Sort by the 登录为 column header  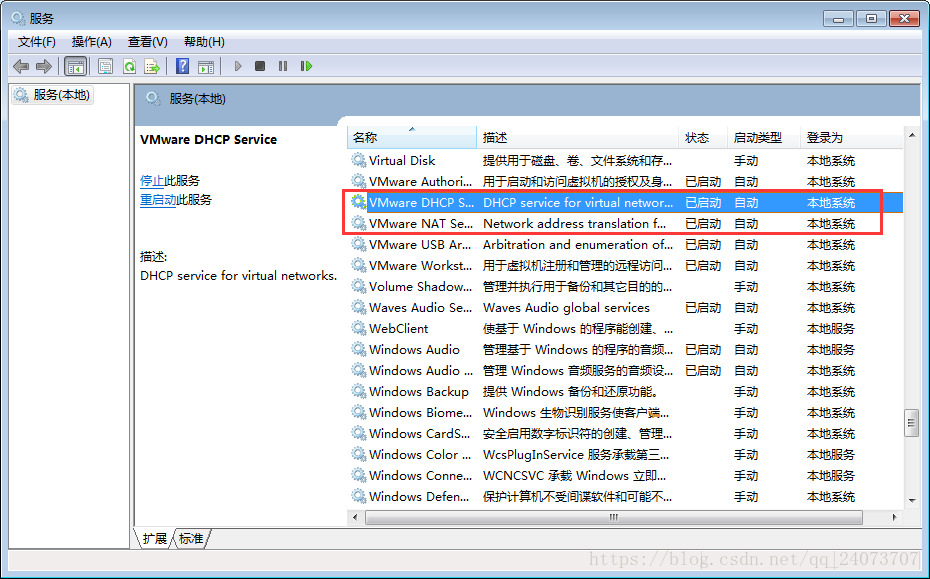852,138
